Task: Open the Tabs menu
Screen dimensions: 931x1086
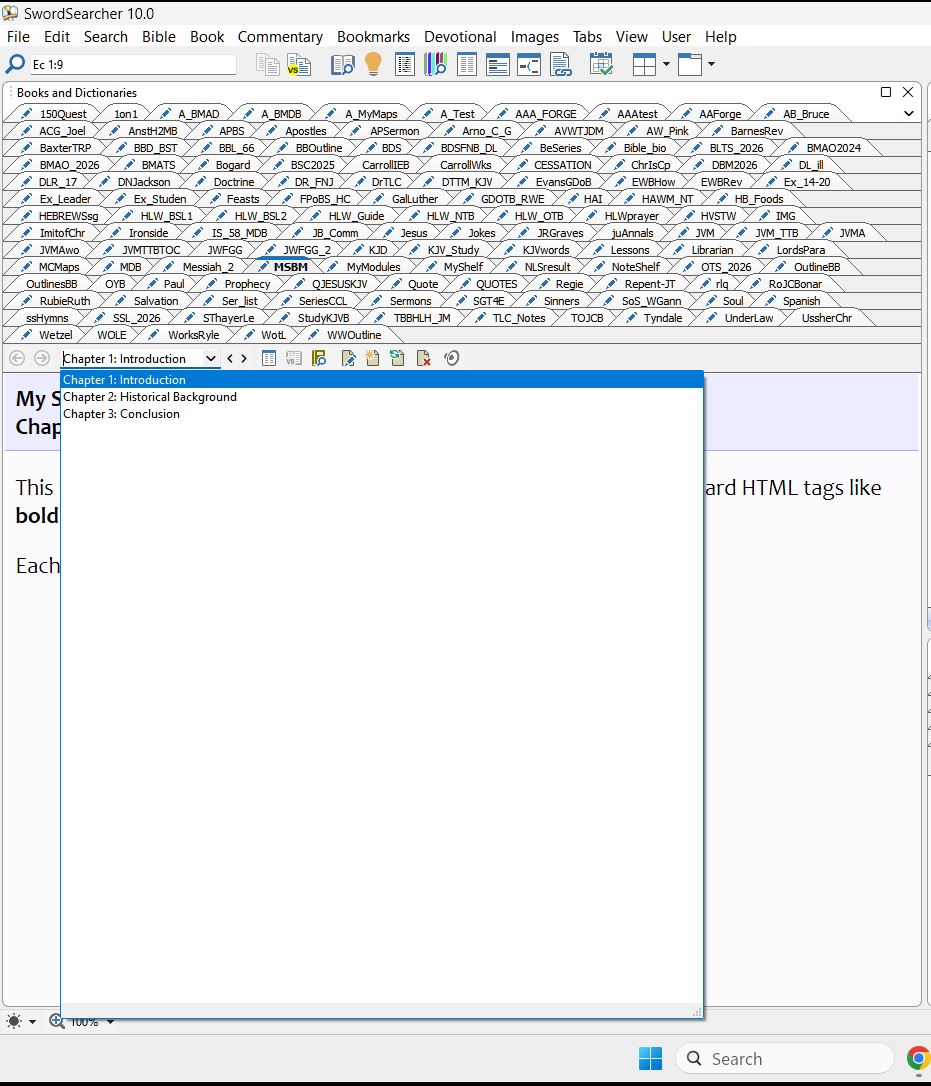Action: tap(587, 37)
